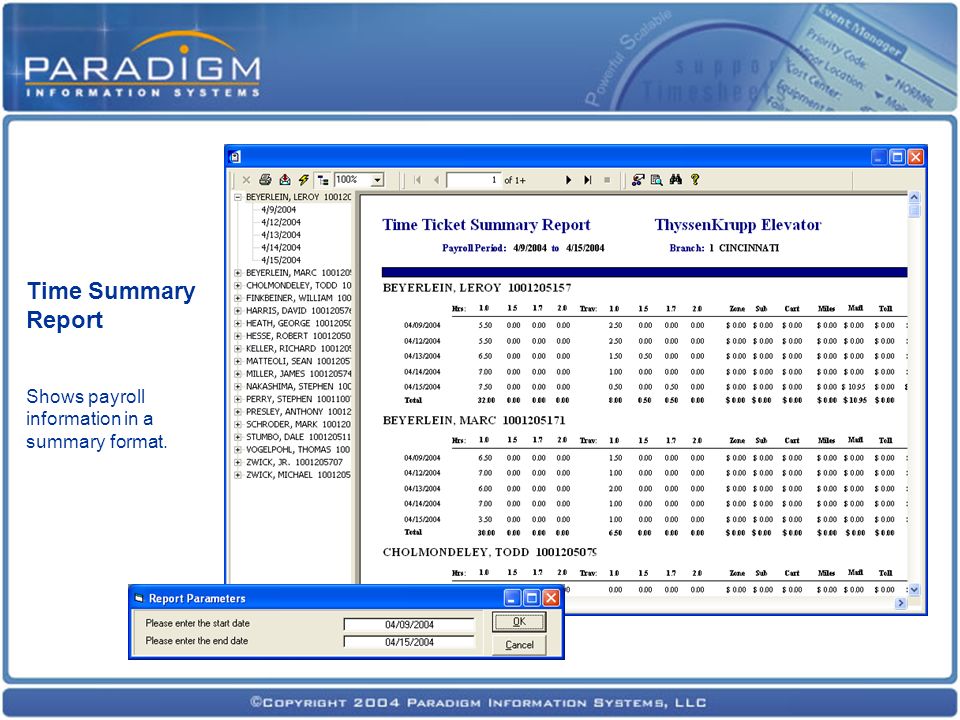Click 'BEYERLEIN, LEROY 1001205157' report heading
The width and height of the screenshot is (960, 720).
pos(477,288)
